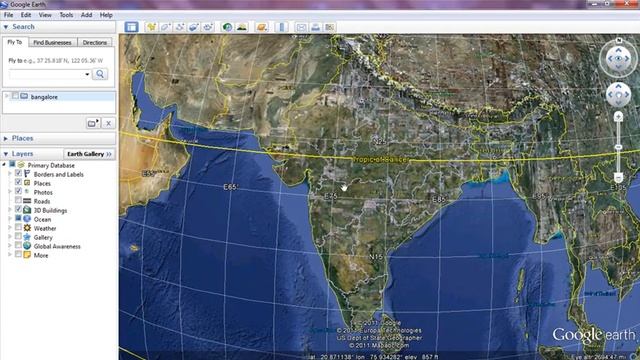Click the Weather sun icon in layers
The width and height of the screenshot is (640, 360).
point(27,228)
